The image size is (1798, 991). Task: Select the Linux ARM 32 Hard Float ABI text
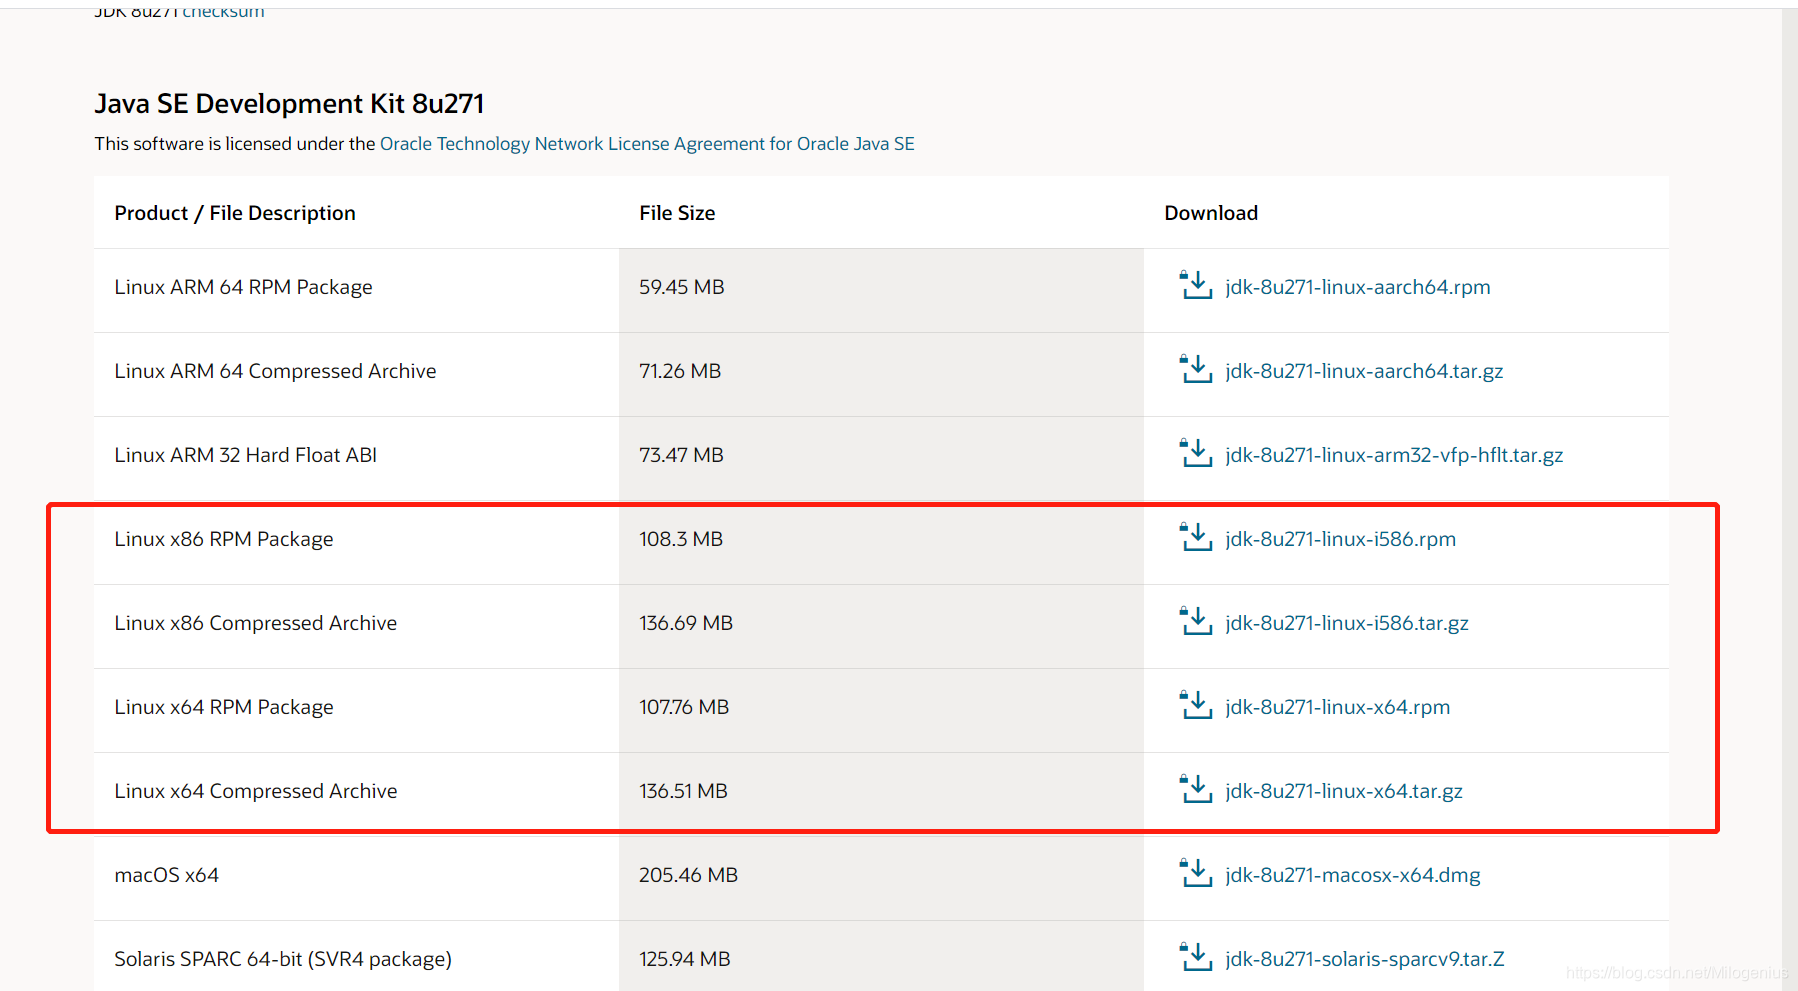pos(245,455)
